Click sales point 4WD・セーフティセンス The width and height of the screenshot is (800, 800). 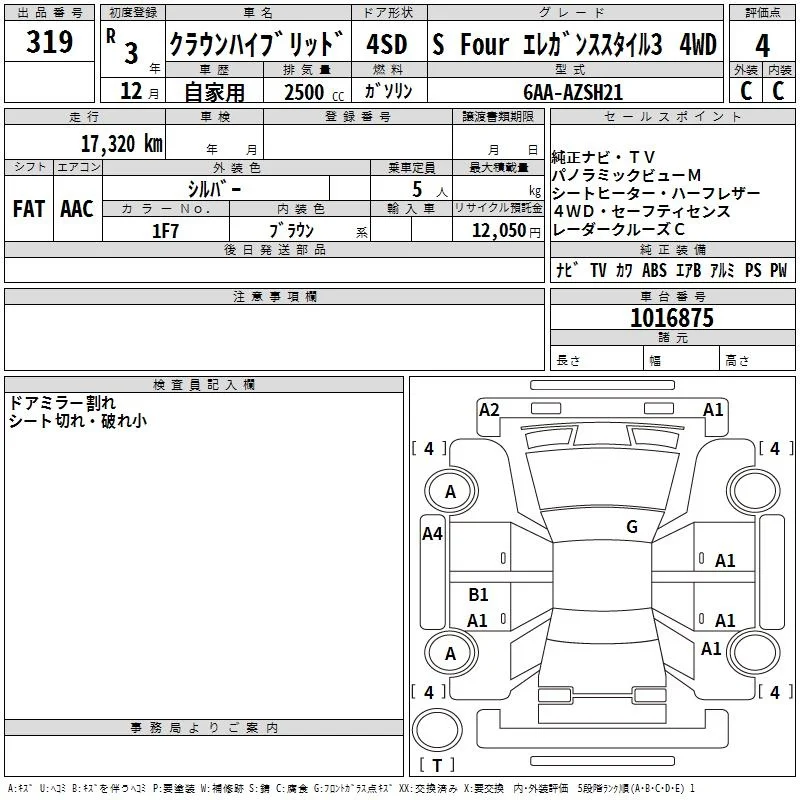(642, 211)
